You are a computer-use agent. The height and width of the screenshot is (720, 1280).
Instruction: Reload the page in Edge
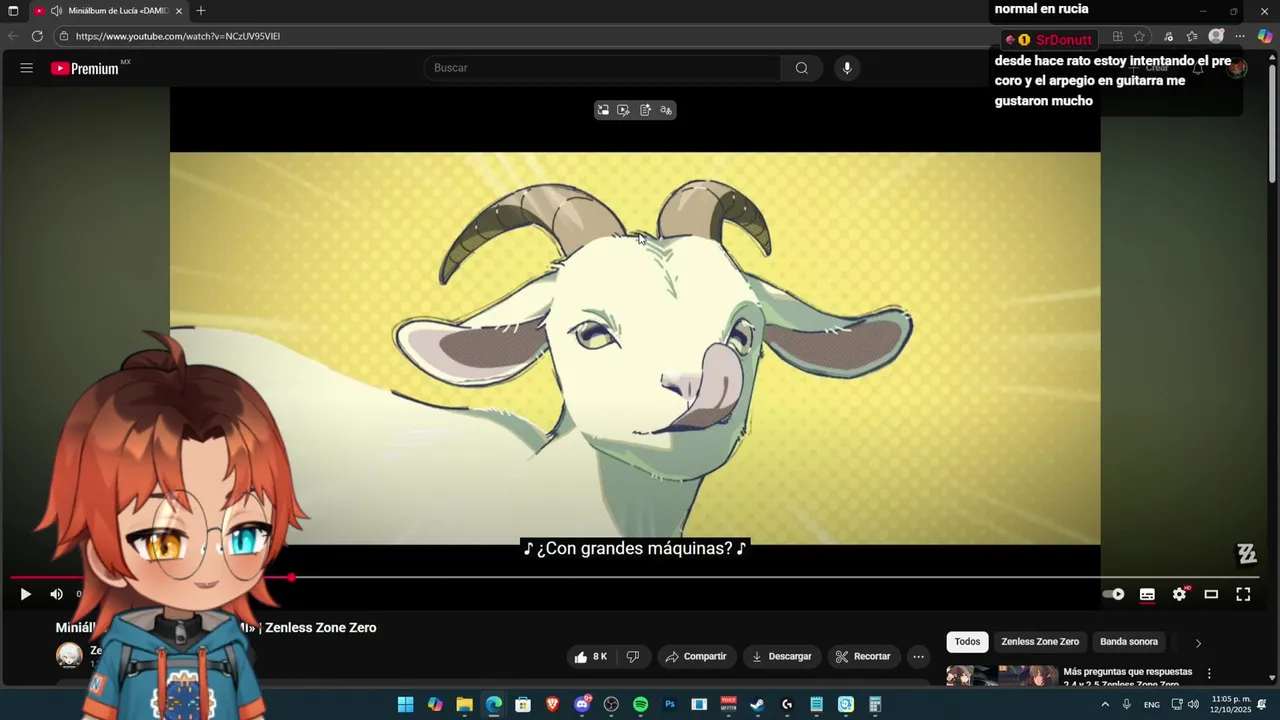point(37,36)
